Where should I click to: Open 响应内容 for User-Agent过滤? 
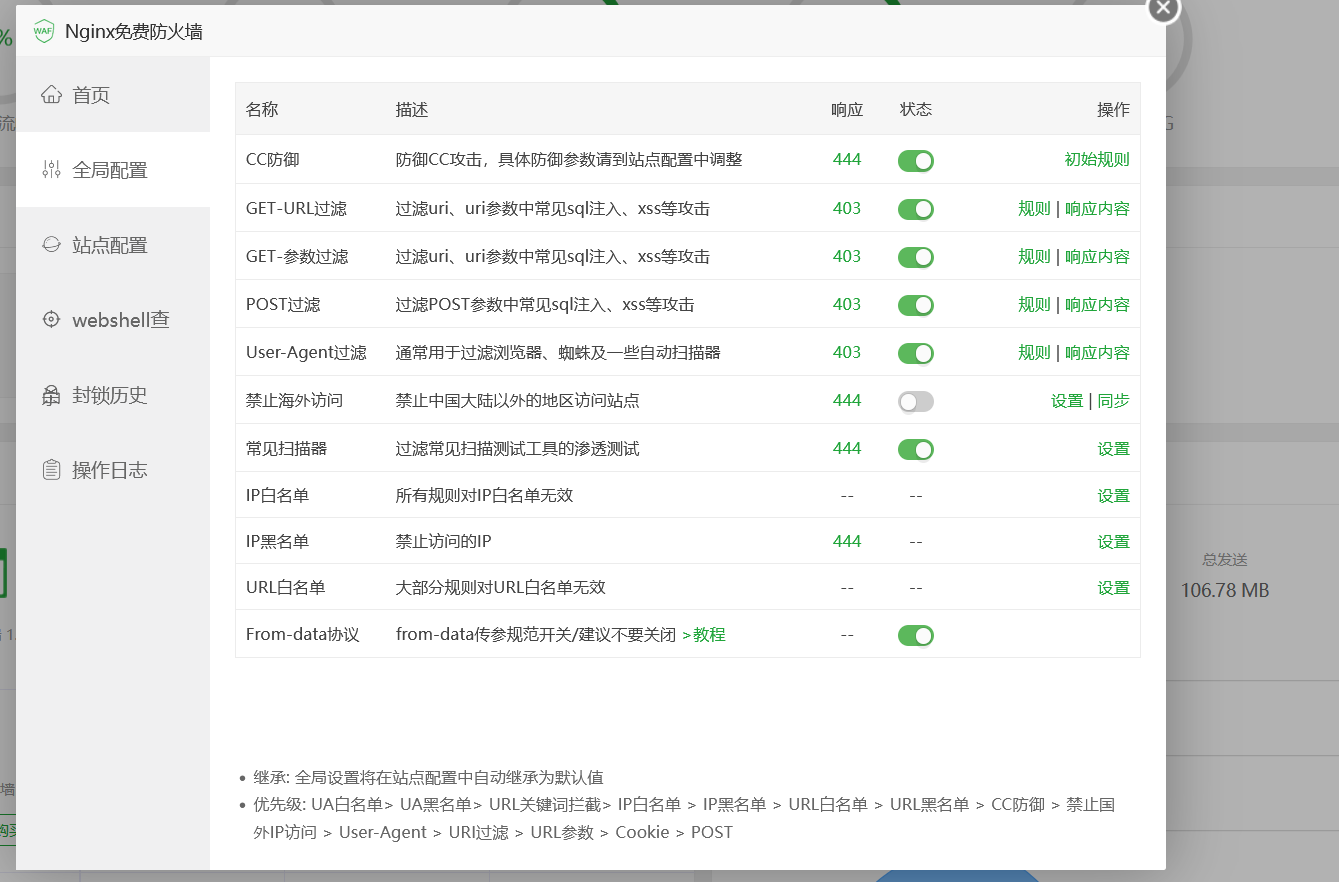click(1097, 352)
